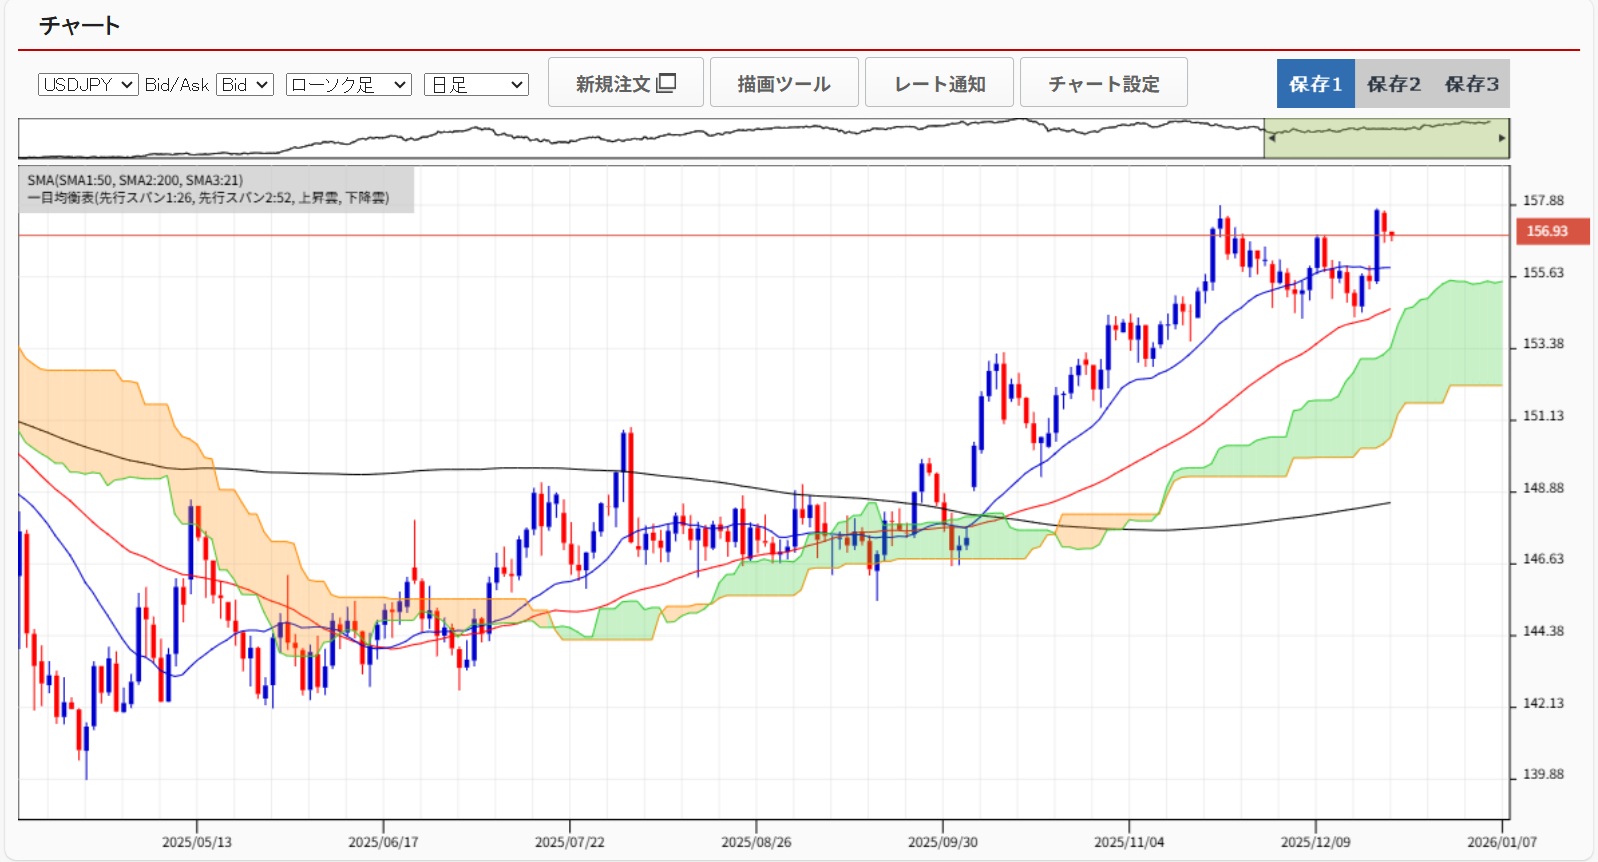Image resolution: width=1598 pixels, height=862 pixels.
Task: Click the popup window icon in 新規注文
Action: tap(667, 83)
